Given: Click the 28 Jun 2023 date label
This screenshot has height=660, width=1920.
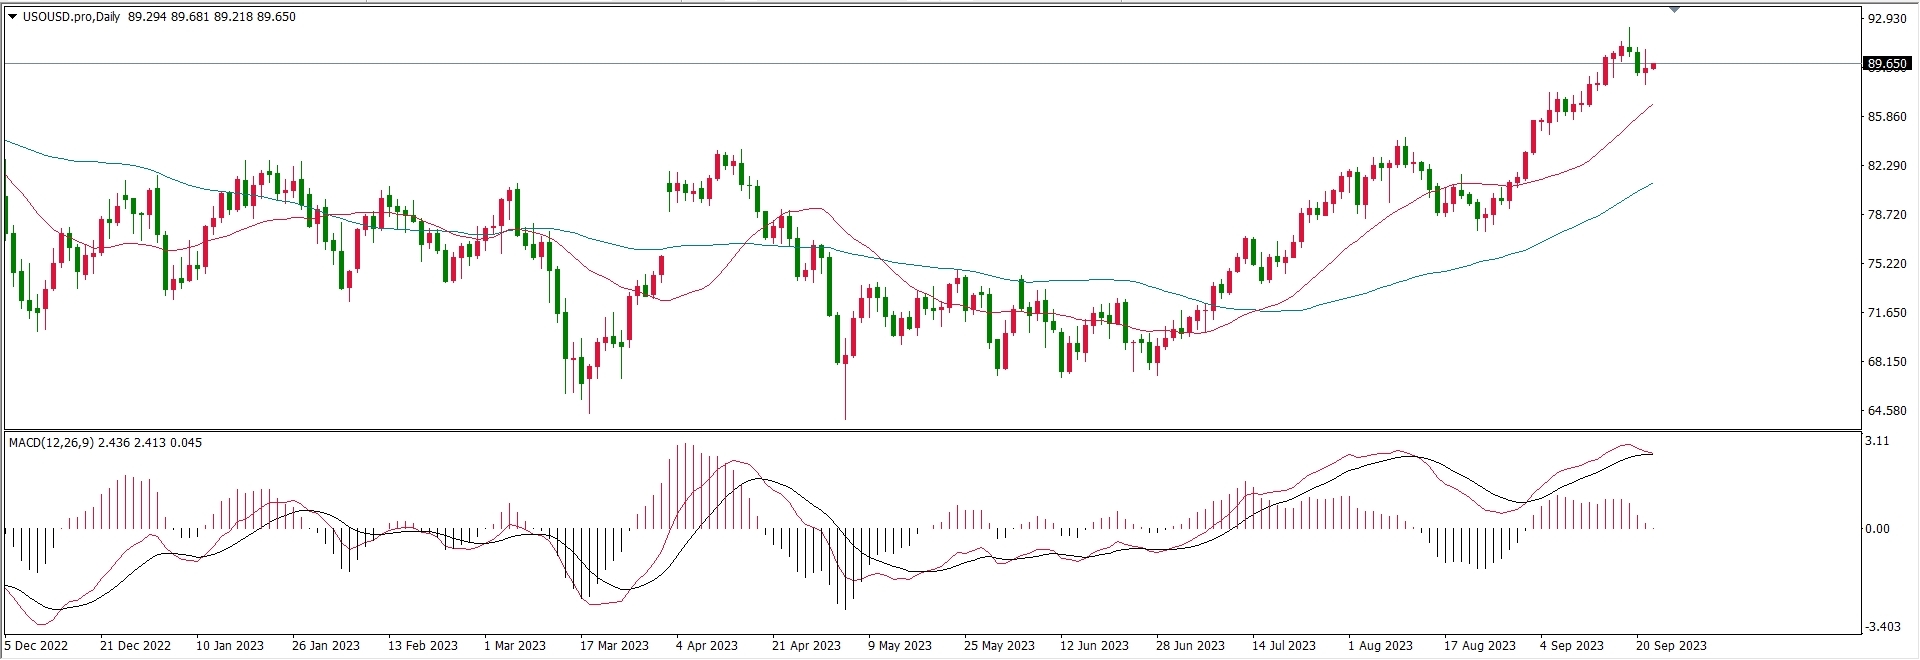Looking at the screenshot, I should coord(1190,645).
